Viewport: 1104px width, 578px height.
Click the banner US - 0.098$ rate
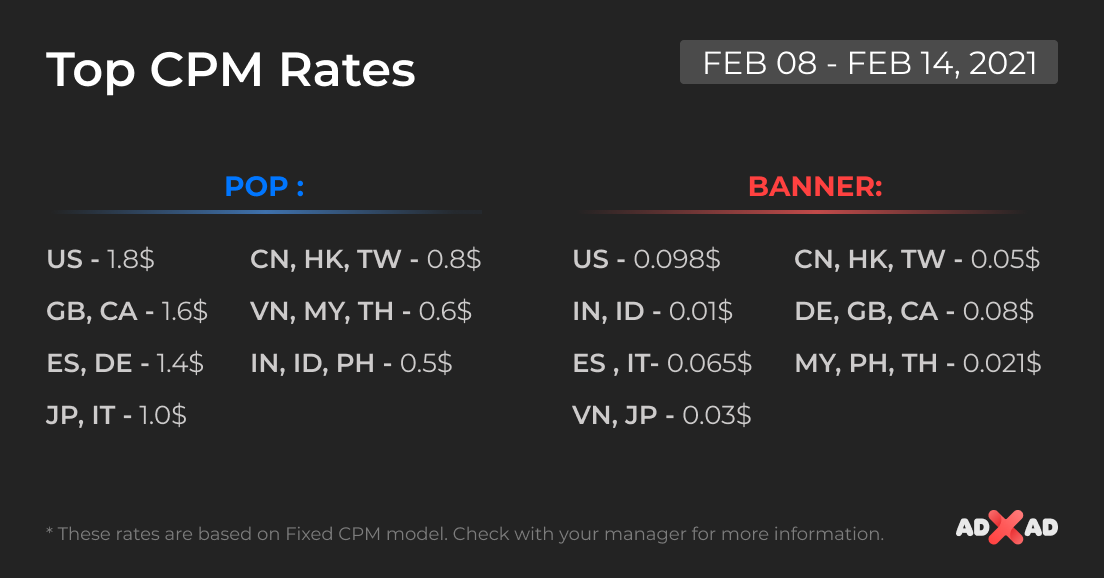pyautogui.click(x=646, y=259)
